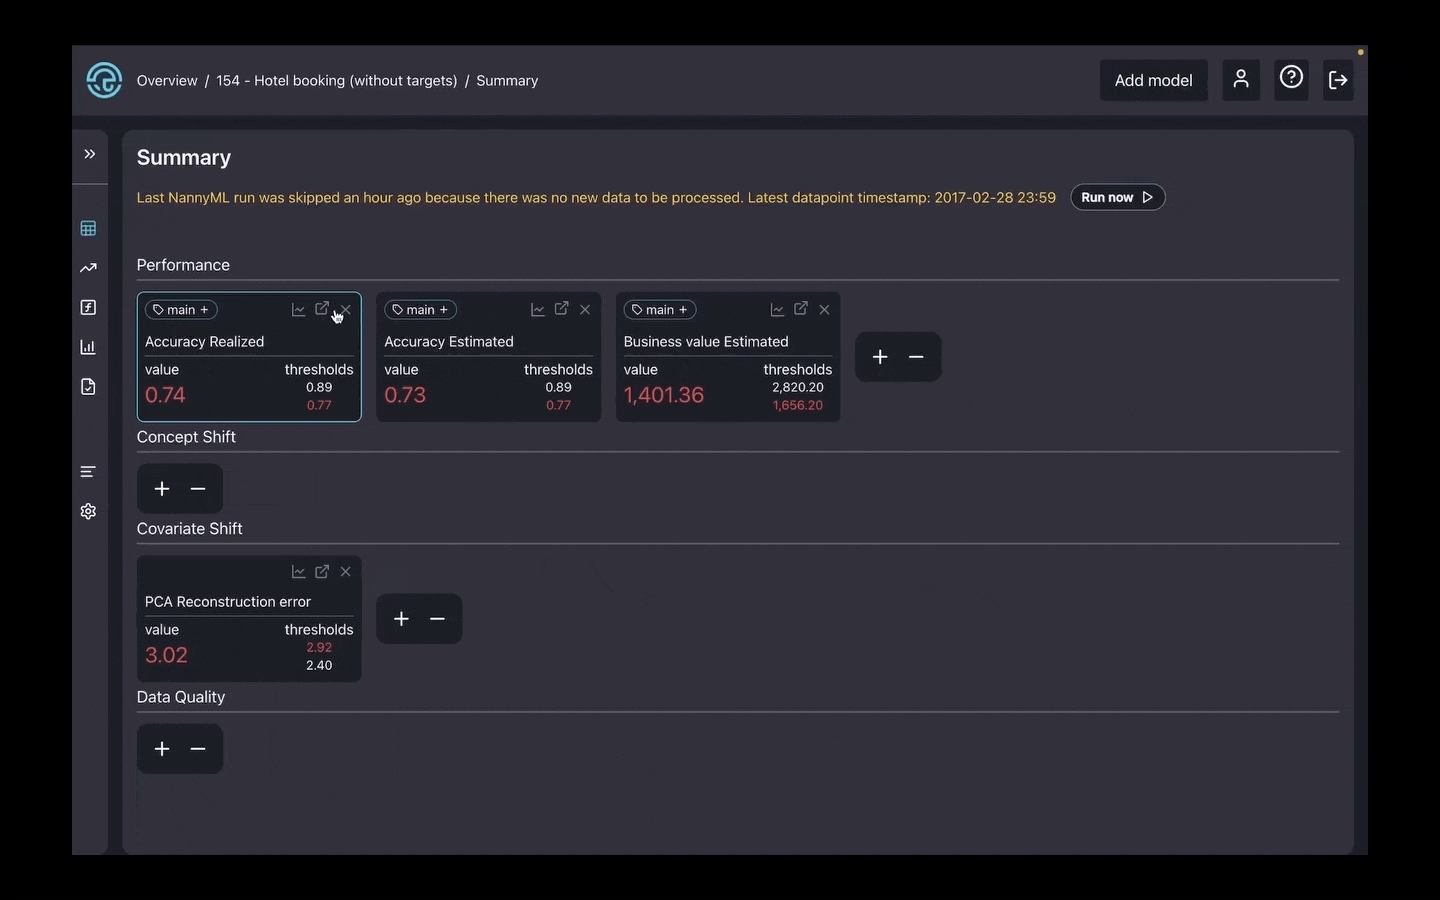Open the data quality document icon in sidebar
This screenshot has width=1440, height=900.
(88, 387)
